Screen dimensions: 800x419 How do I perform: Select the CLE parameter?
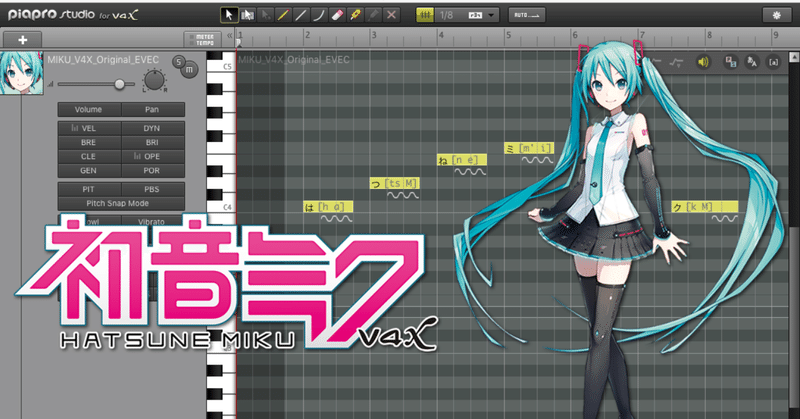(x=89, y=156)
